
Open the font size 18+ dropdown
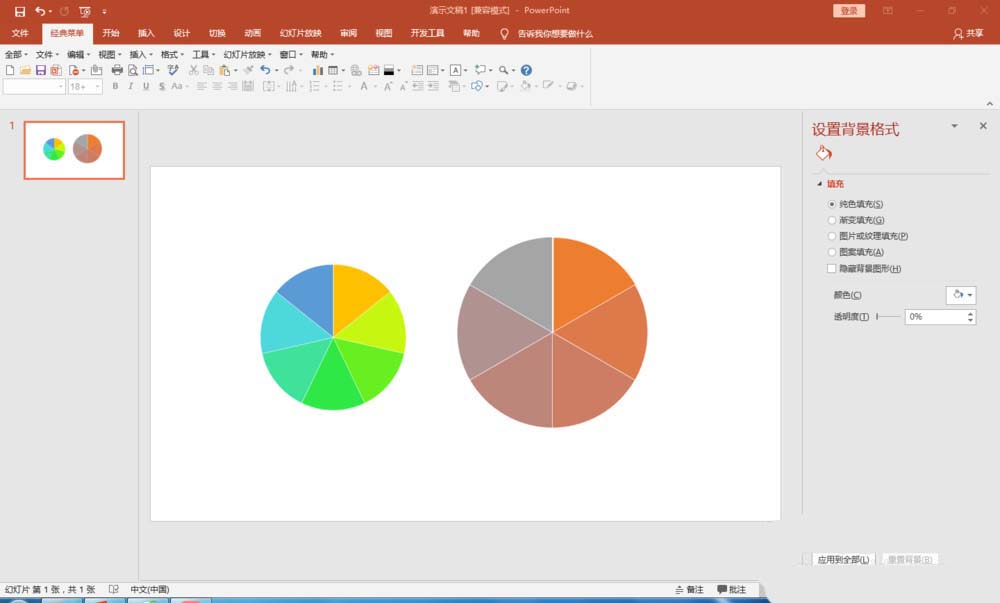click(x=98, y=87)
